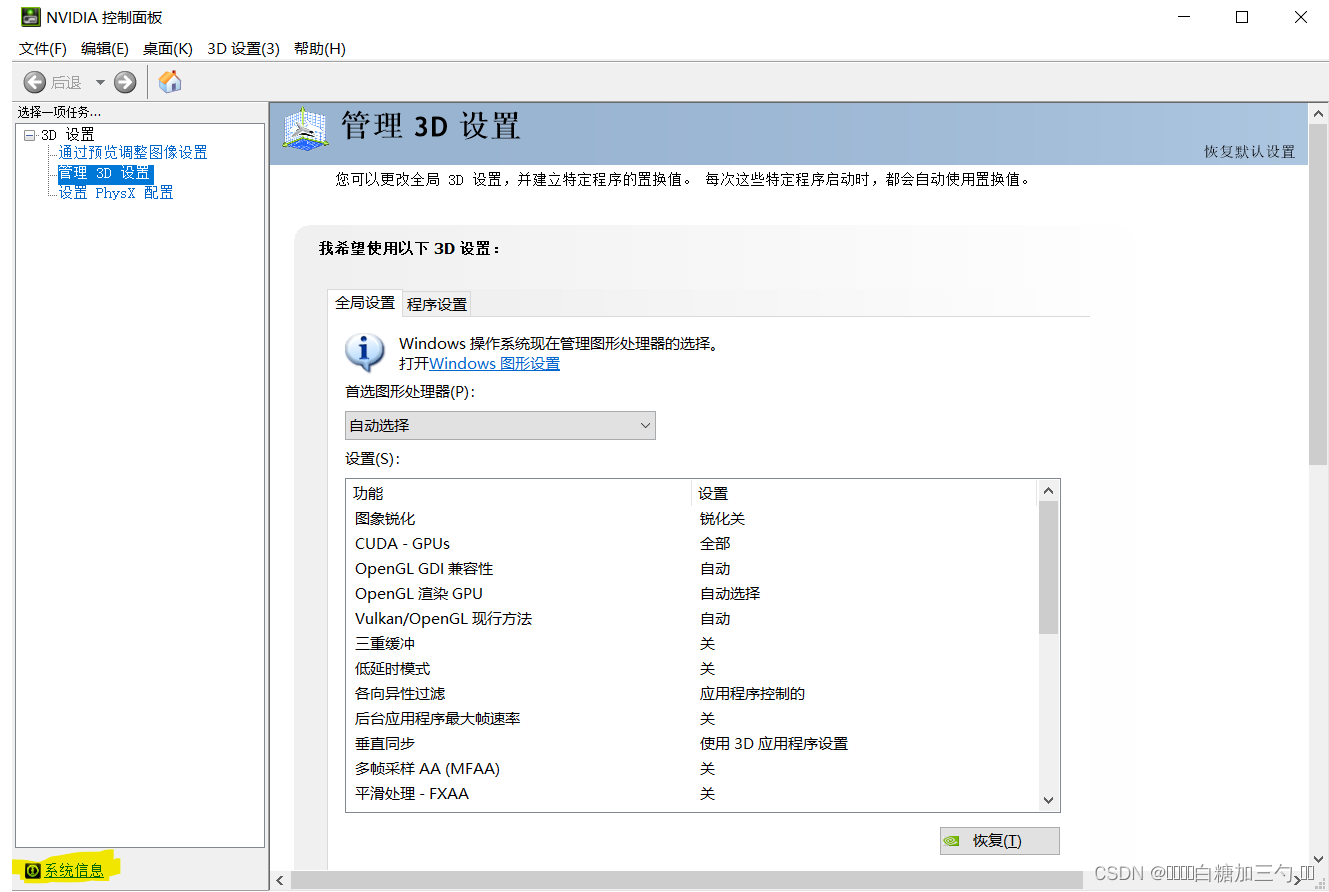
Task: Click the main pane scroll-up arrow
Action: (x=1318, y=114)
